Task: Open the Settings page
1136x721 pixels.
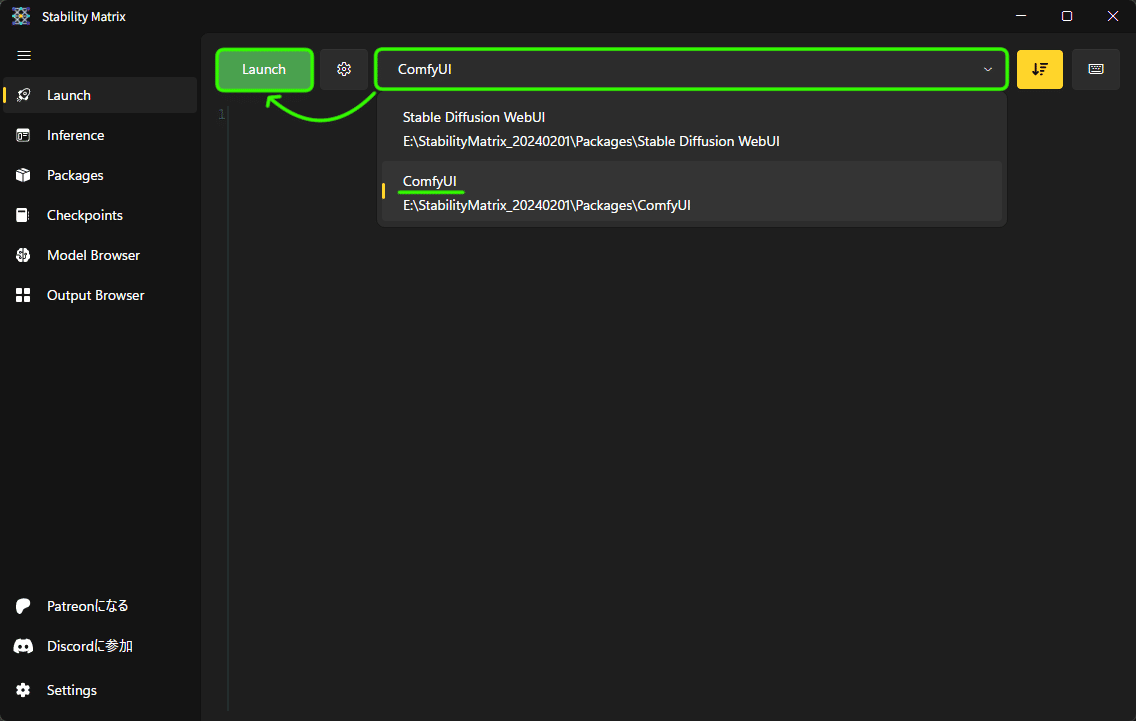Action: click(100, 690)
